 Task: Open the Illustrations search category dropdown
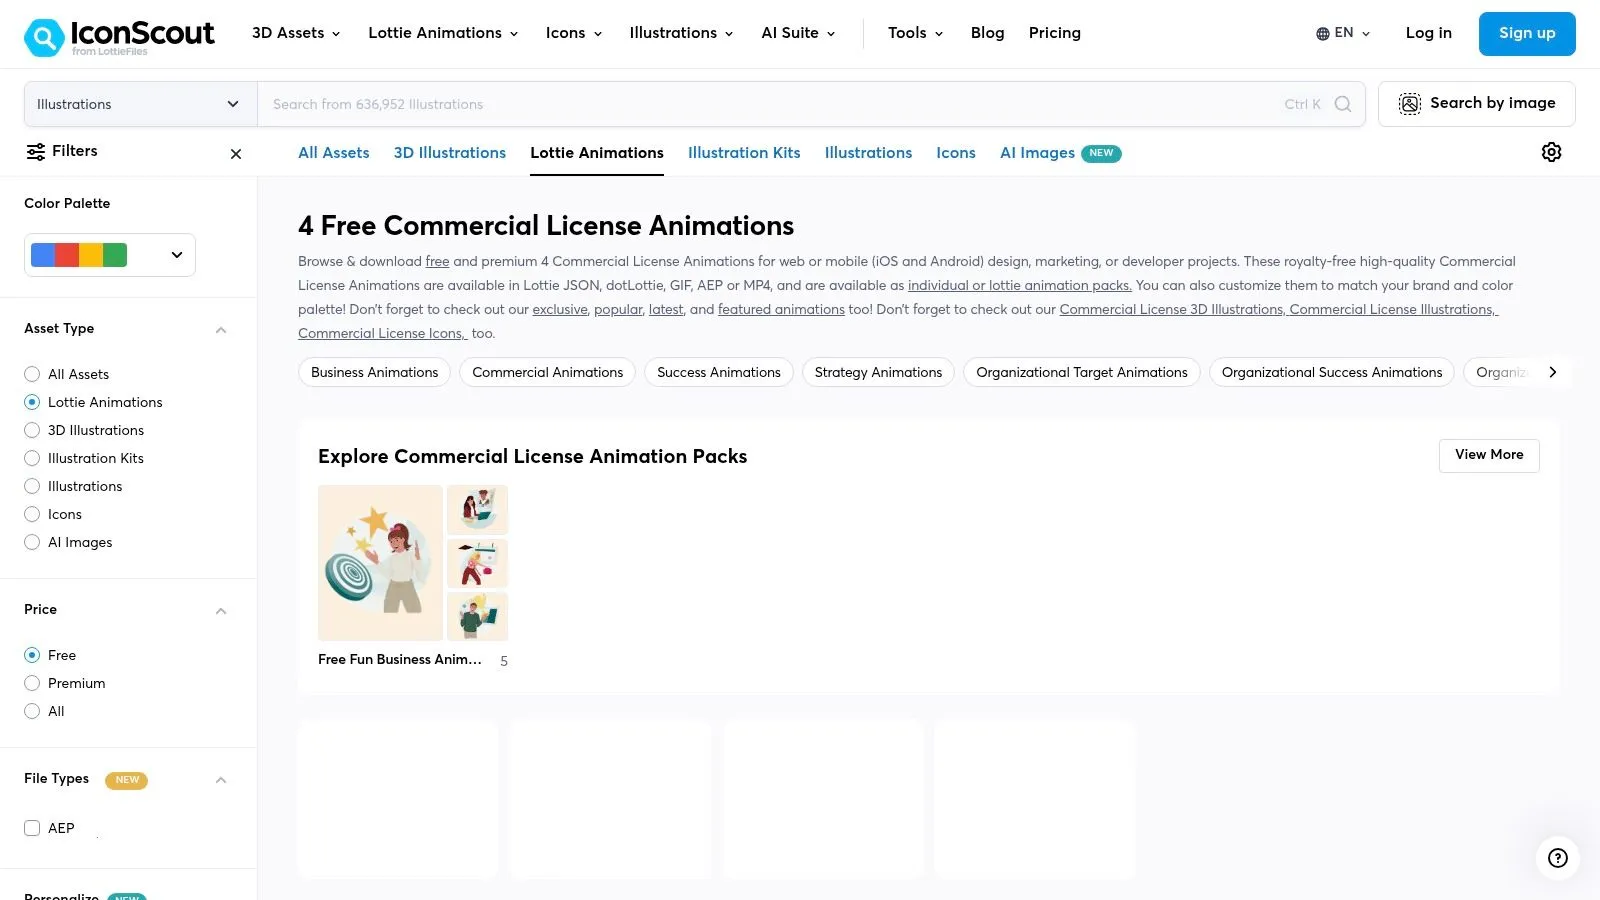coord(138,104)
